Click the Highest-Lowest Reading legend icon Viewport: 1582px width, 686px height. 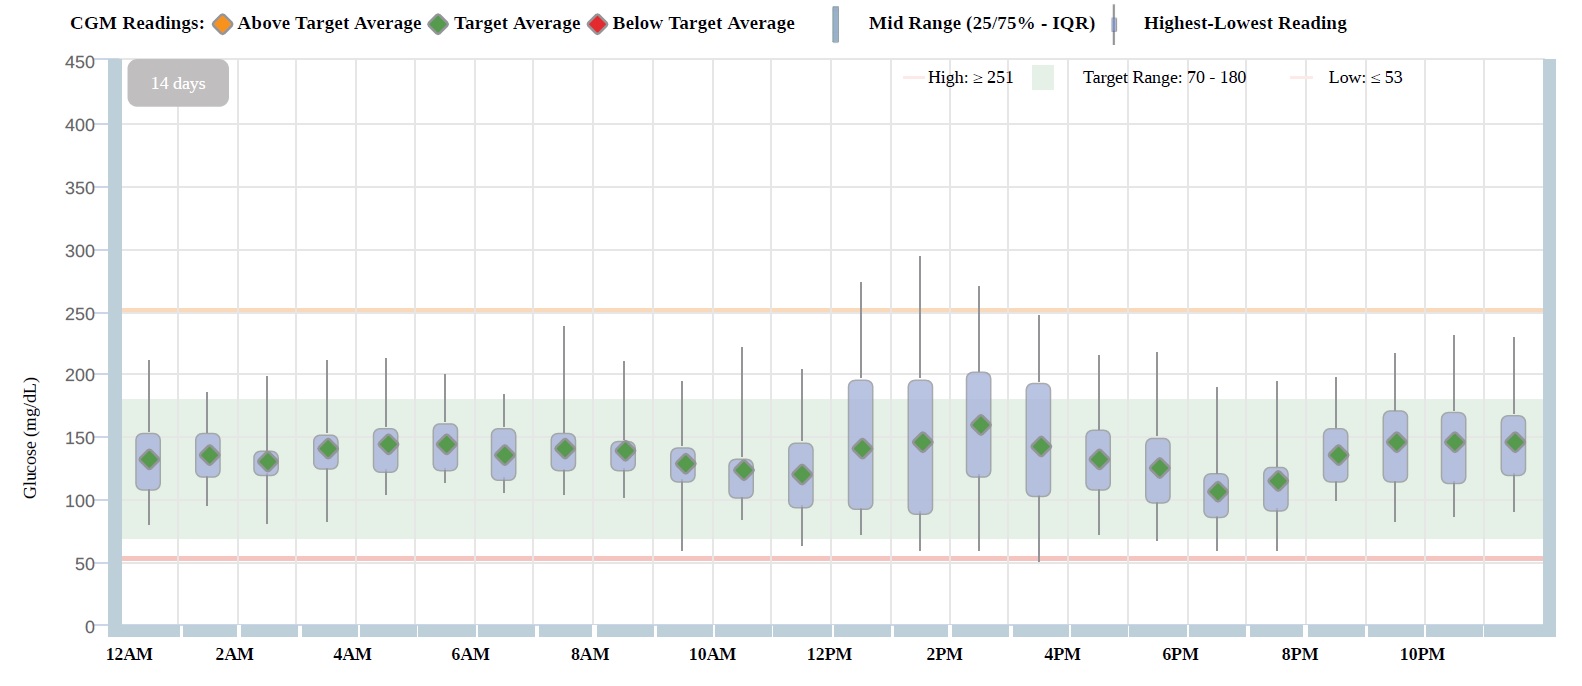(1114, 24)
